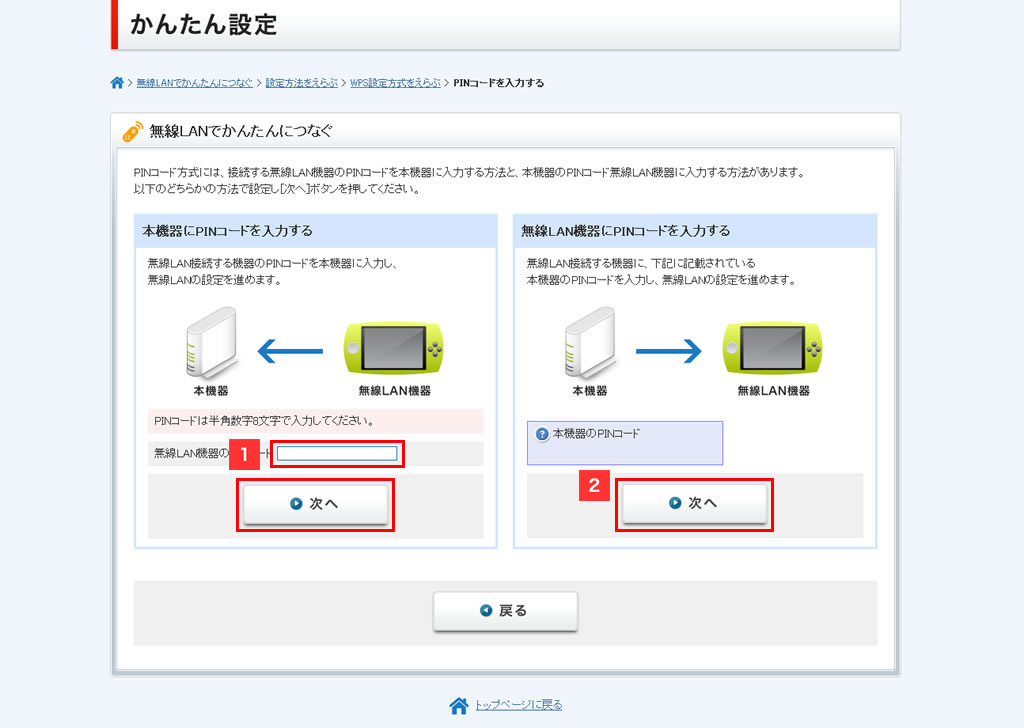The height and width of the screenshot is (728, 1024).
Task: Open the WPS設定方式をえらぶ breadcrumb link
Action: coord(395,83)
